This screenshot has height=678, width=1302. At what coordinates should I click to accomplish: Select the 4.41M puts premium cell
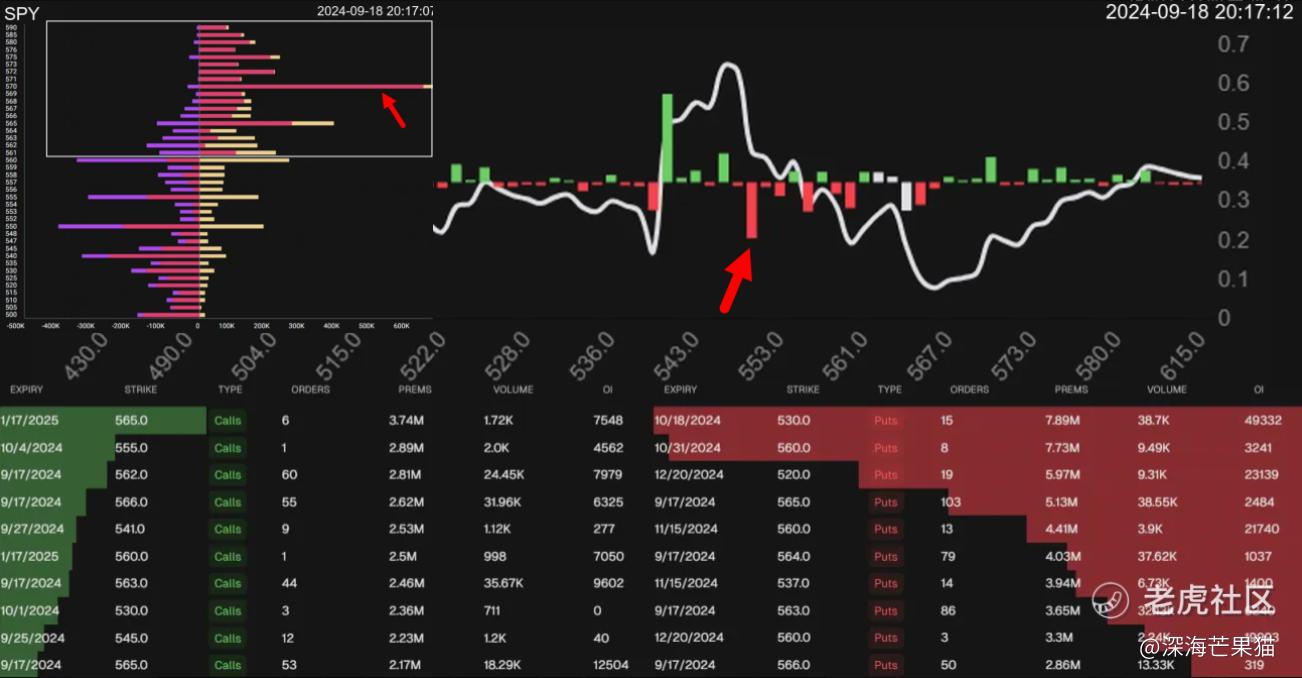pos(1062,529)
